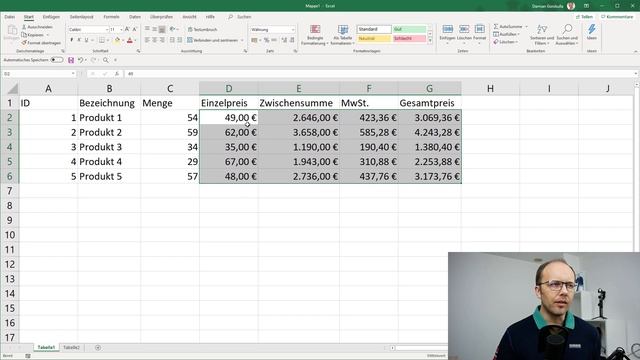Image resolution: width=640 pixels, height=360 pixels.
Task: Click the cell borders icon
Action: [x=102, y=40]
